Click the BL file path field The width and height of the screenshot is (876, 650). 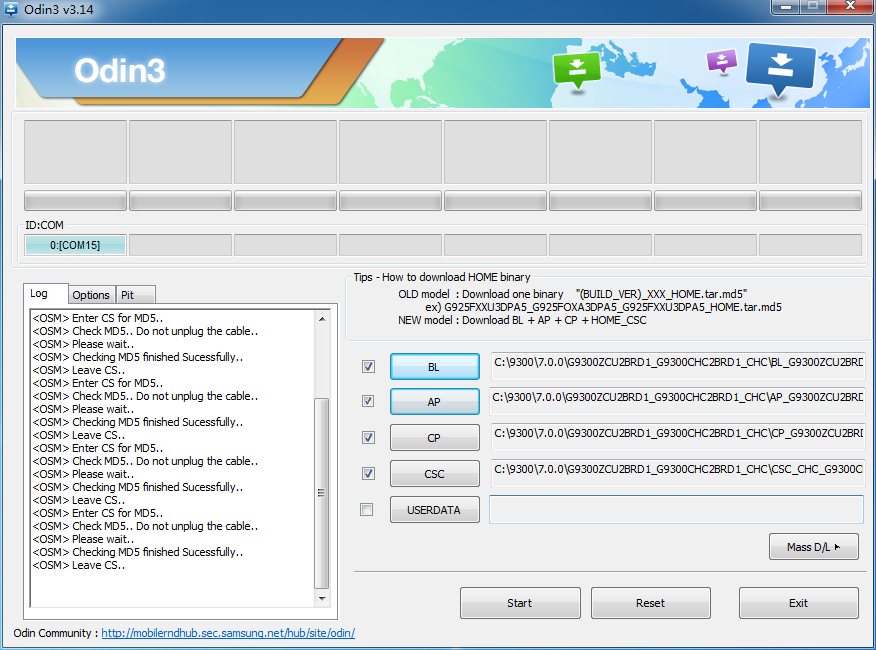(x=677, y=366)
